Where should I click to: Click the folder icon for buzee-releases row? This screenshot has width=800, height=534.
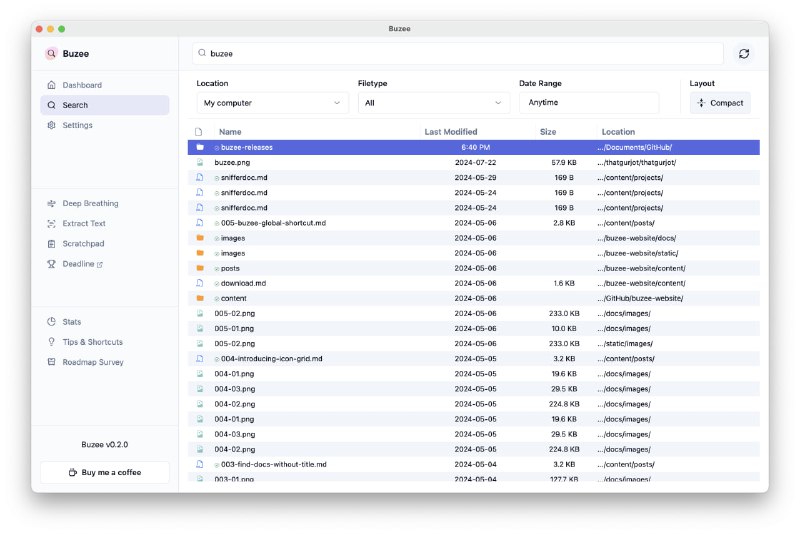200,147
